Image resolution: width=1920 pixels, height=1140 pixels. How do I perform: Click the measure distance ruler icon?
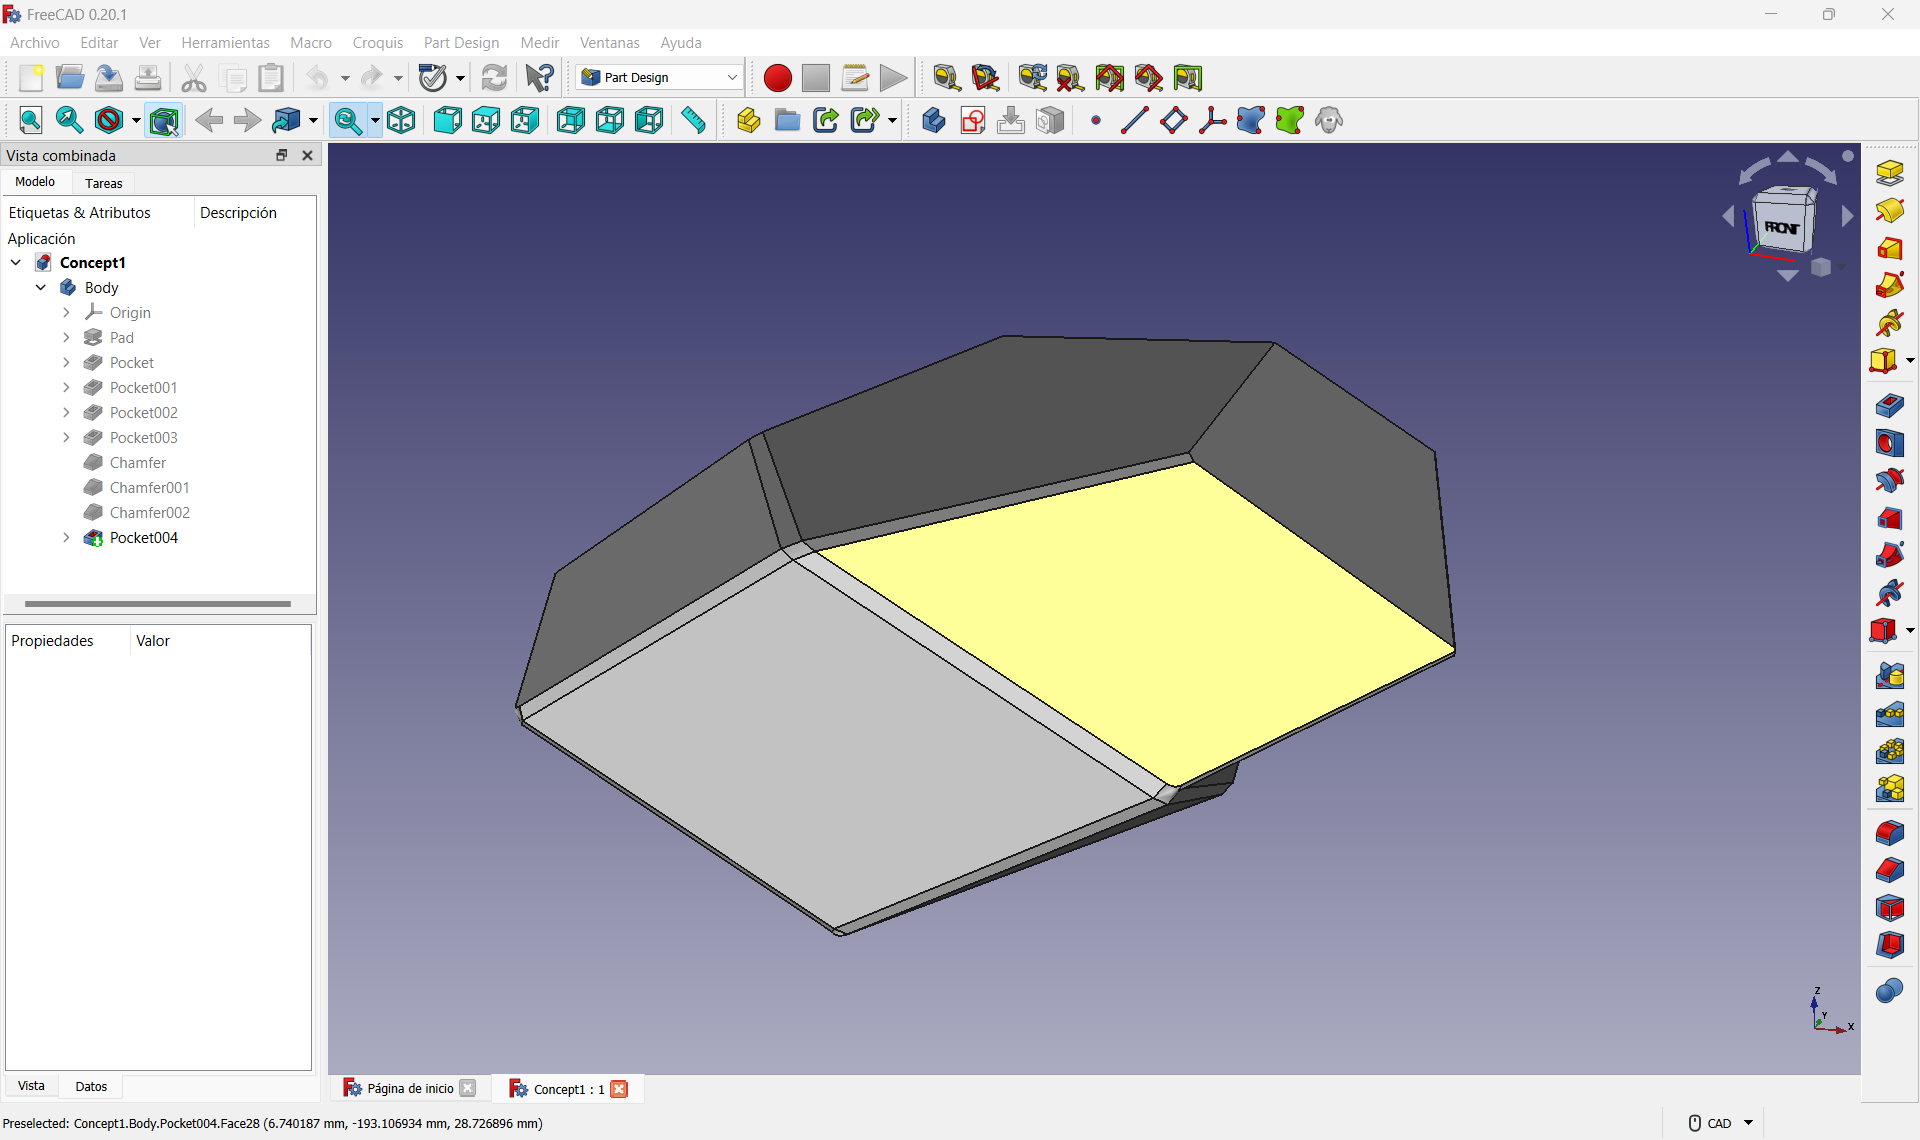tap(693, 121)
